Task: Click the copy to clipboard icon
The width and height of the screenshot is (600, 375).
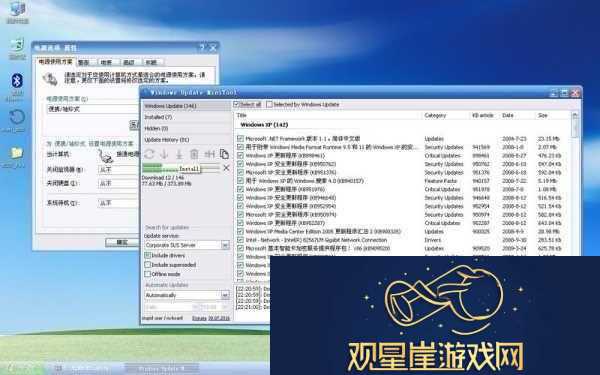Action: point(224,154)
